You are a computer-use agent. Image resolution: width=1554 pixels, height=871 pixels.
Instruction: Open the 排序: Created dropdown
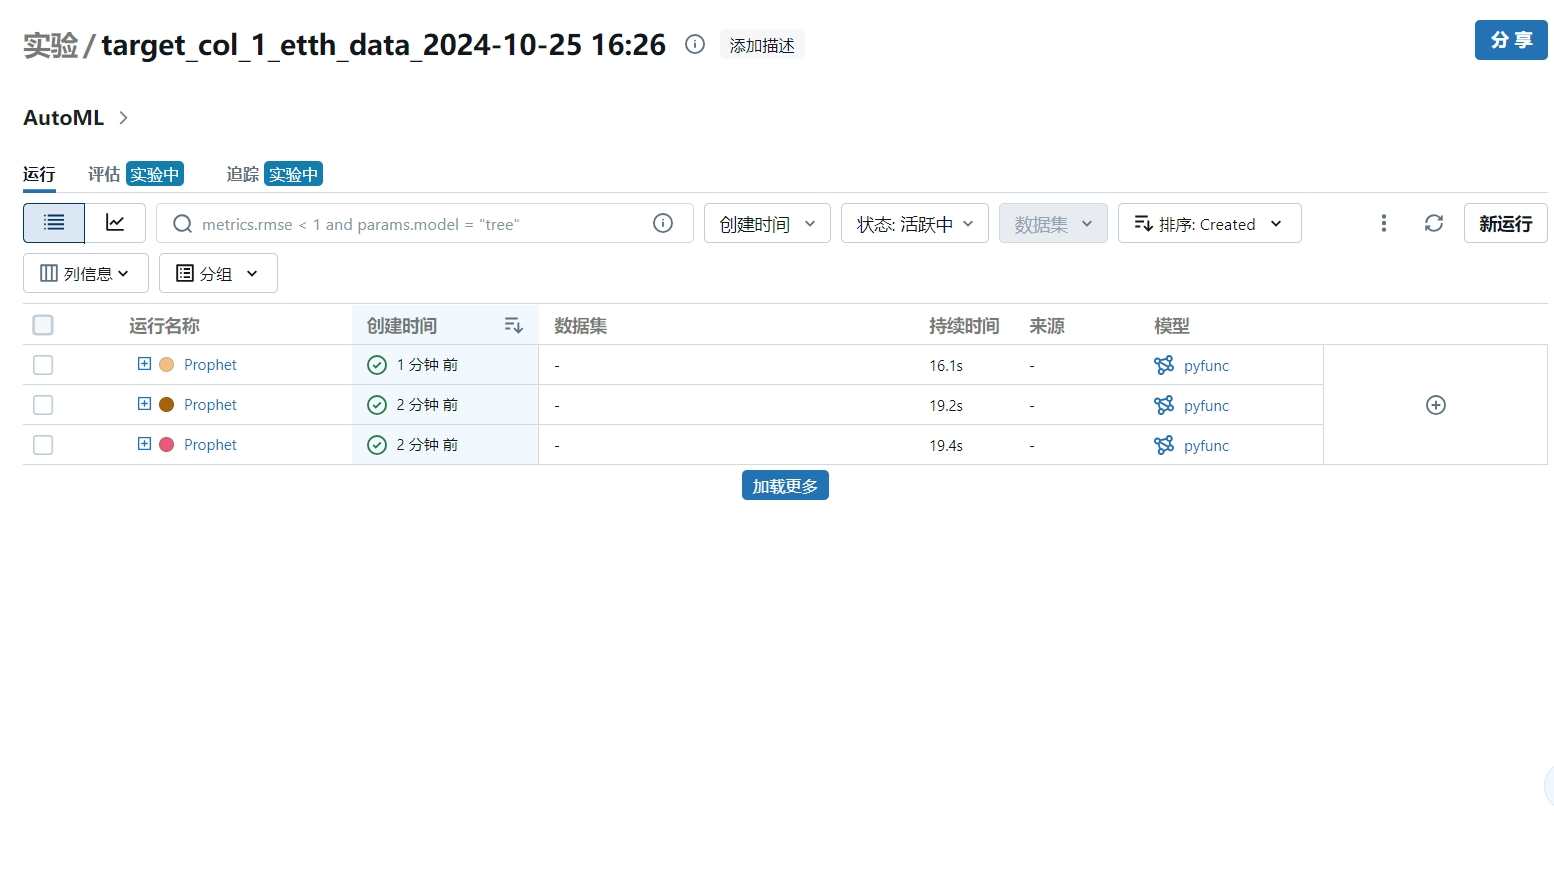[1210, 223]
